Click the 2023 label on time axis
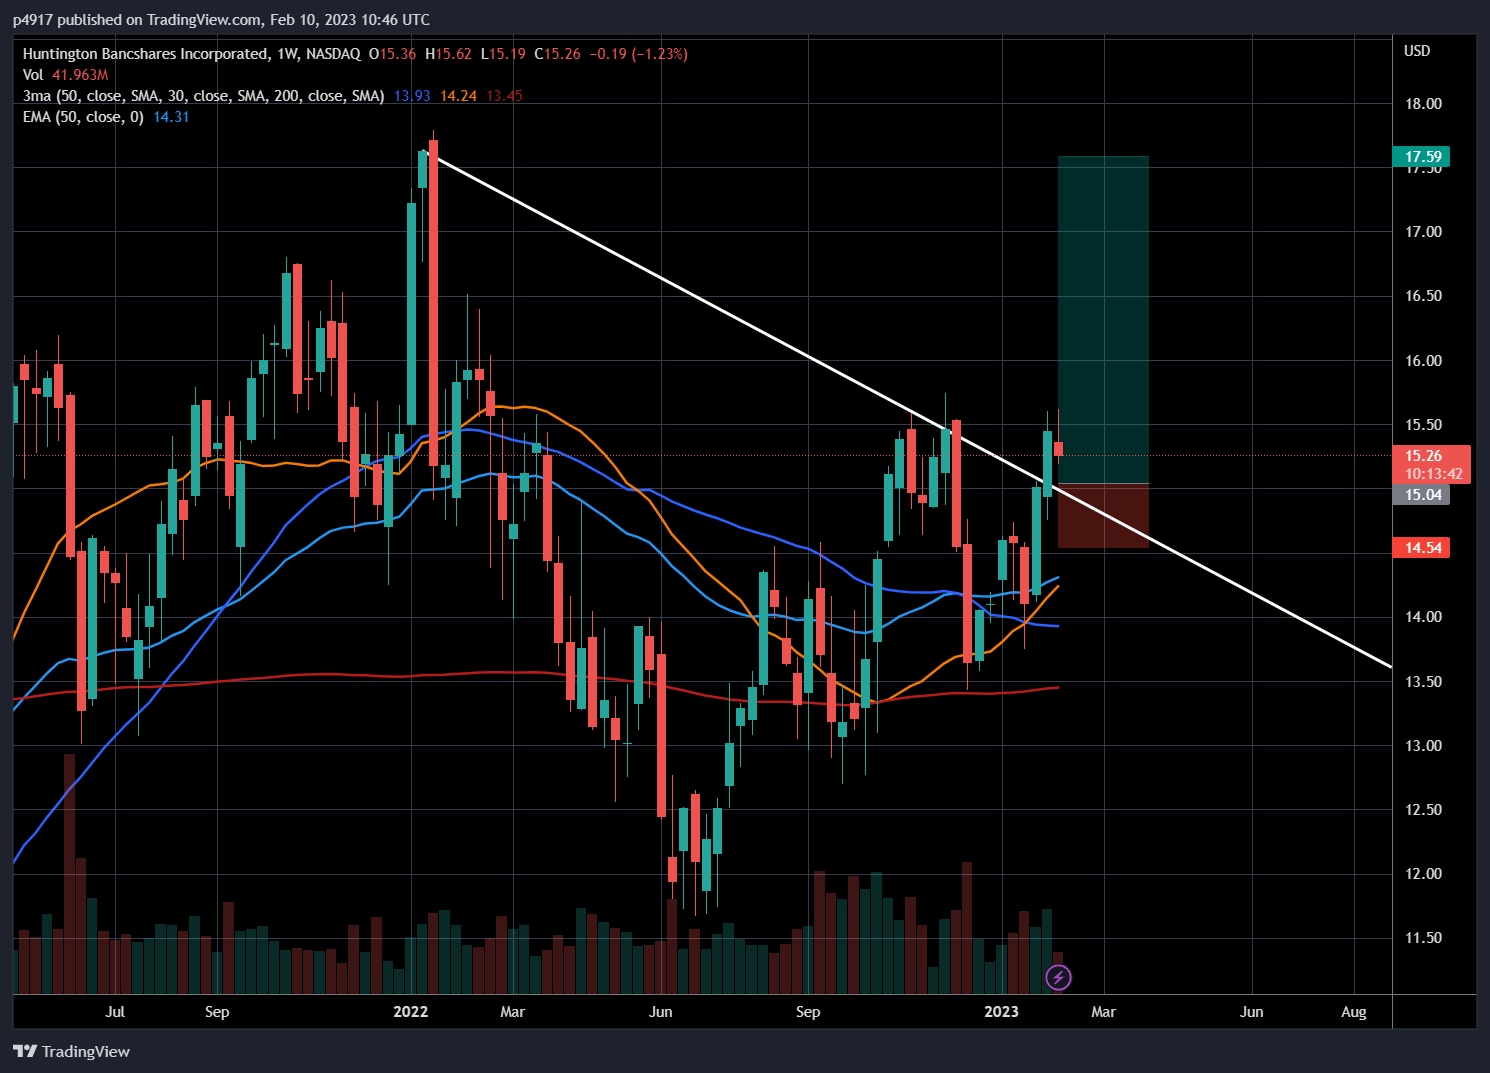 [1001, 1012]
